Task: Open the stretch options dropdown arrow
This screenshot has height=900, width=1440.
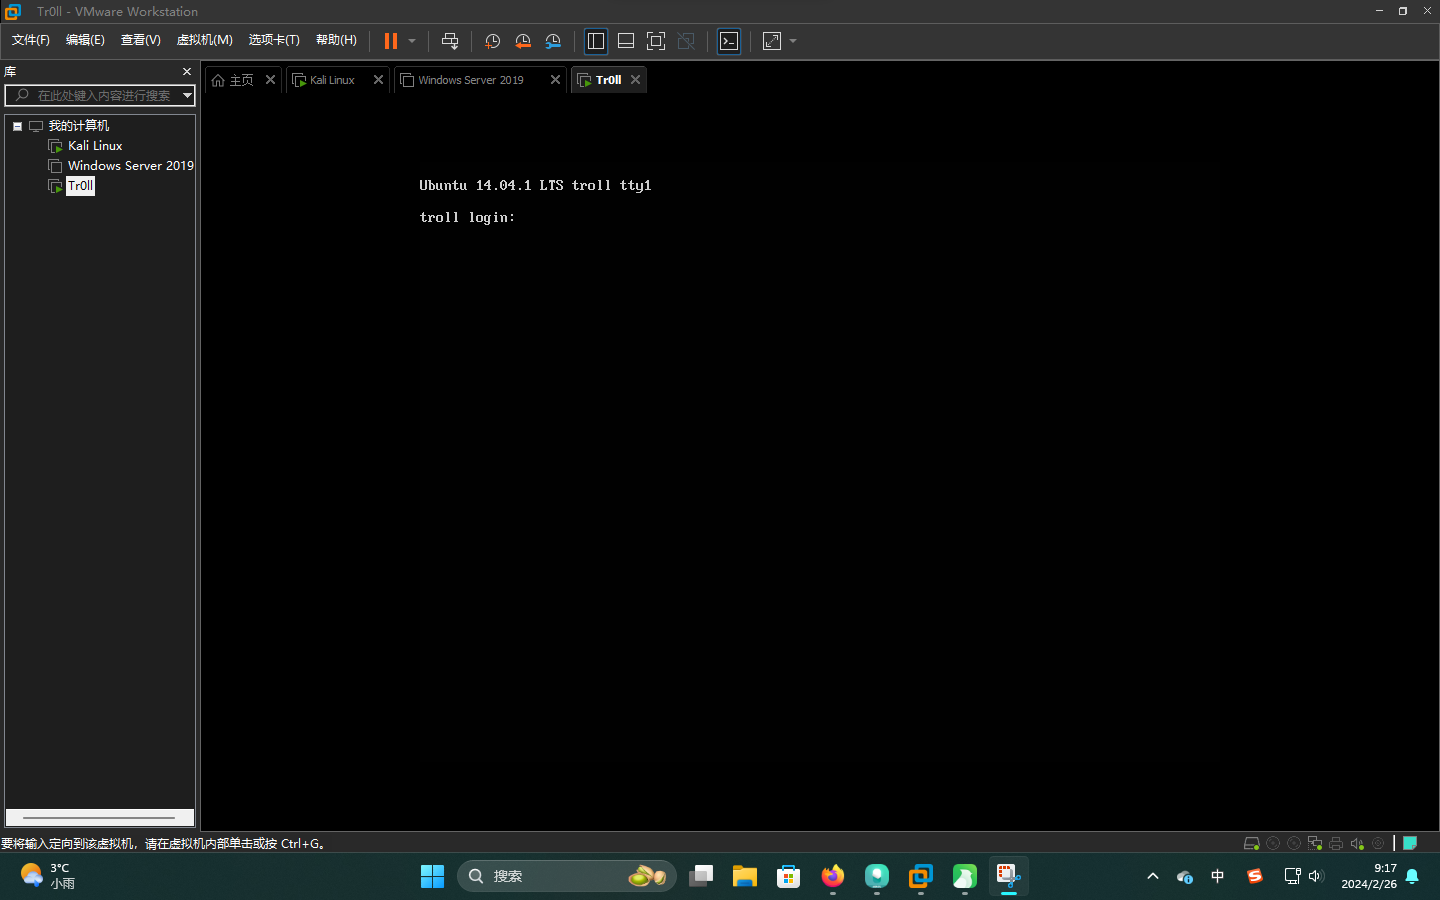Action: pyautogui.click(x=793, y=41)
